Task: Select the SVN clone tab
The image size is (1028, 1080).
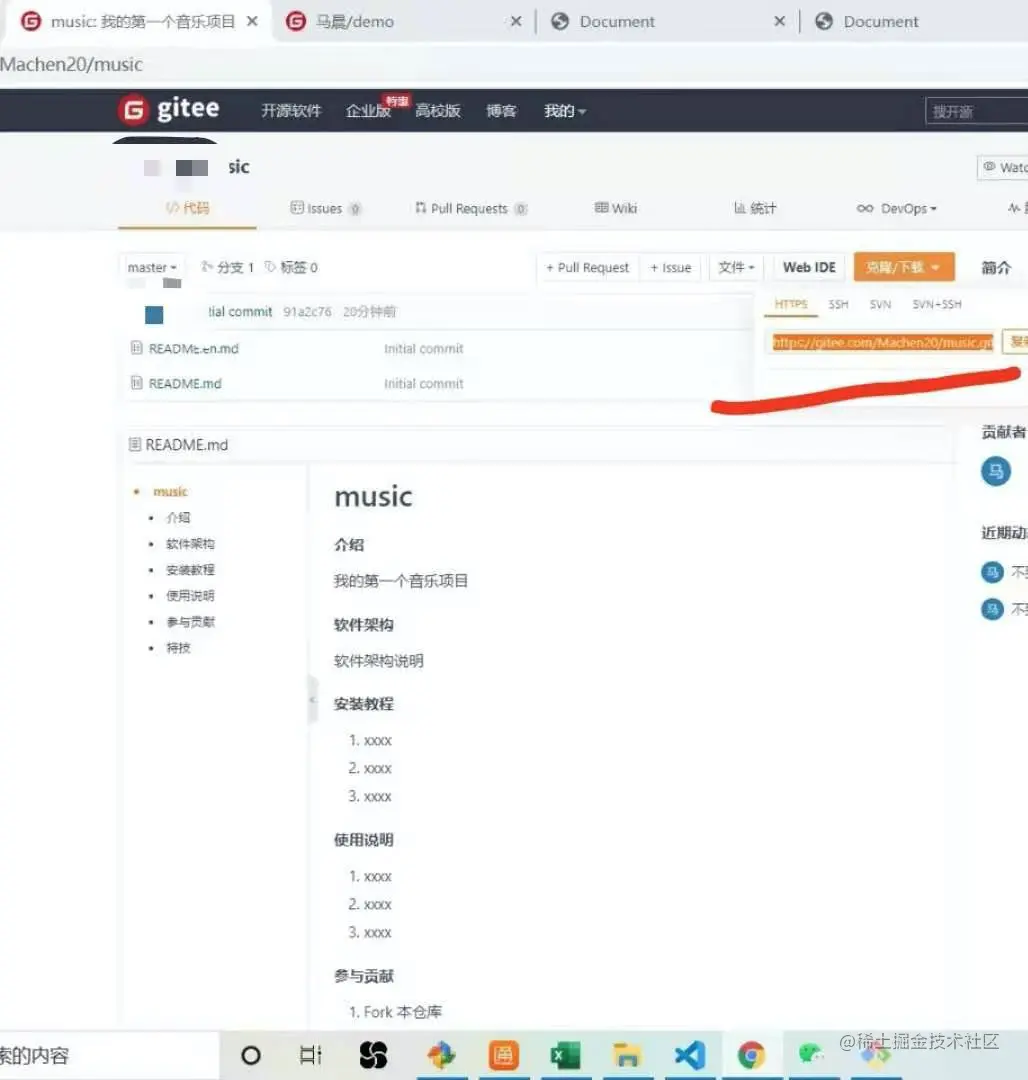Action: coord(880,304)
